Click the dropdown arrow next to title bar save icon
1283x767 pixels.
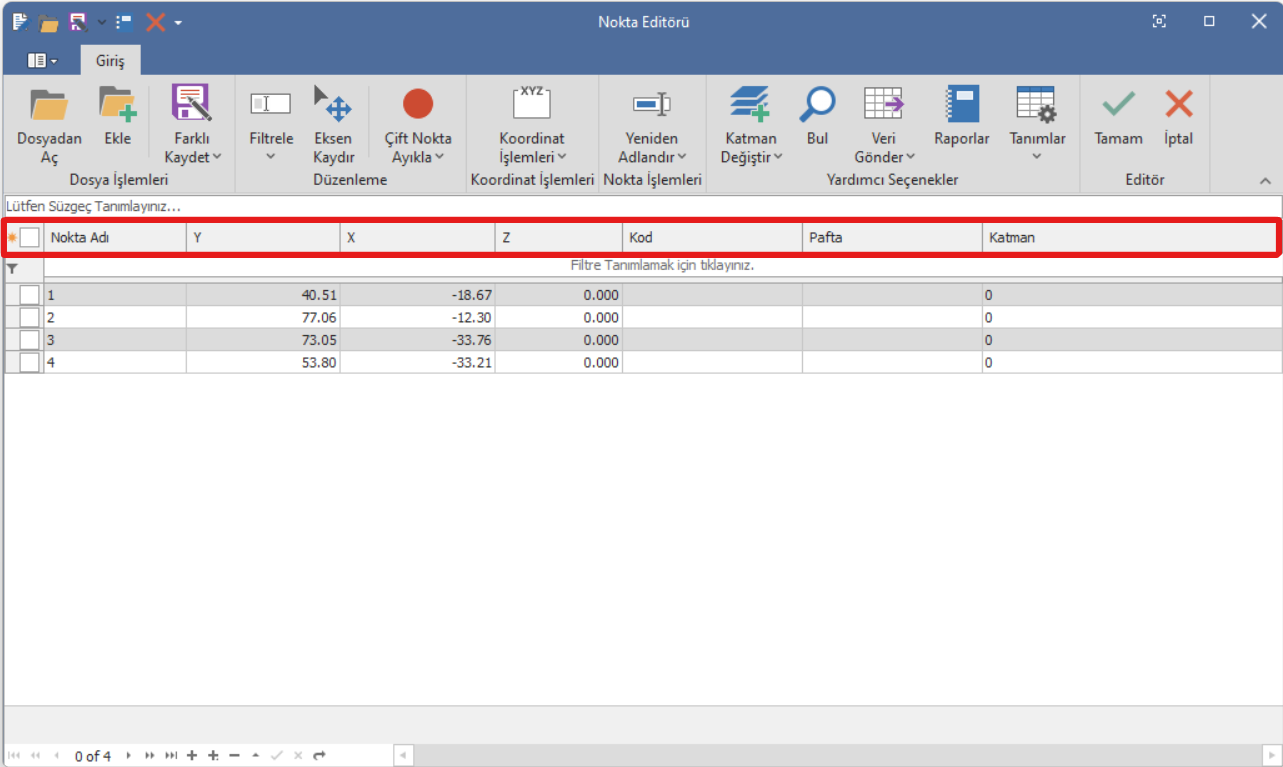[x=101, y=22]
